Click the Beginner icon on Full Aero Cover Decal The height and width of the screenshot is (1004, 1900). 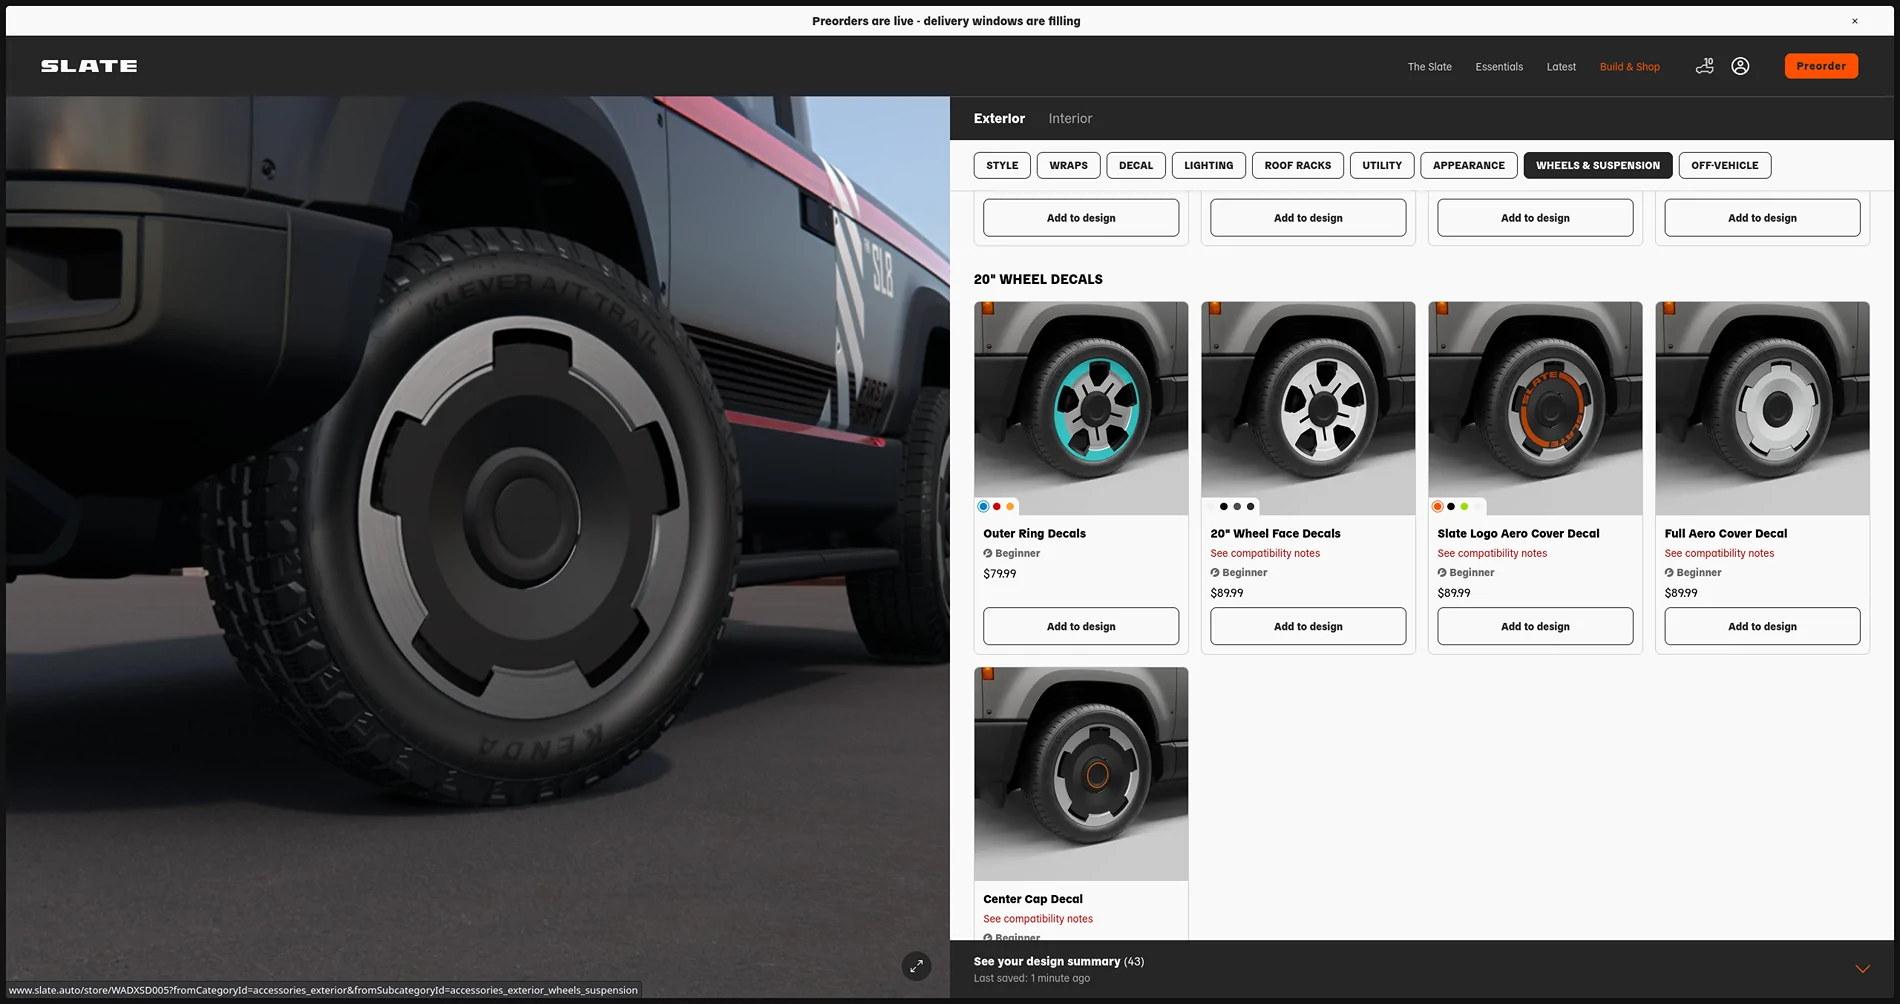[x=1669, y=573]
